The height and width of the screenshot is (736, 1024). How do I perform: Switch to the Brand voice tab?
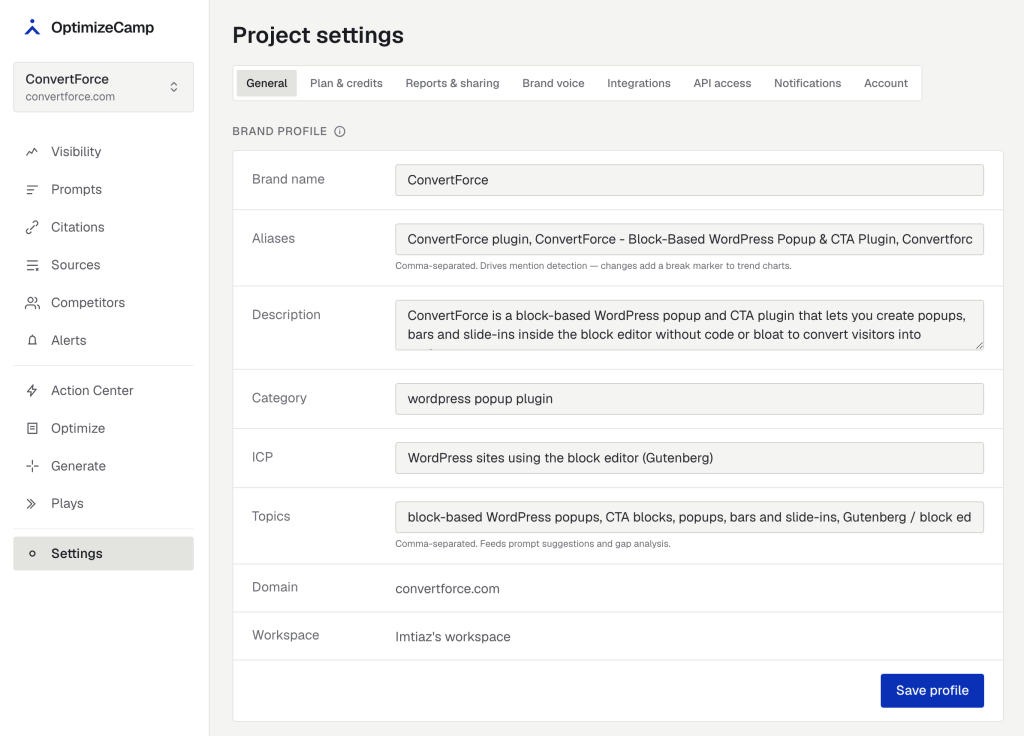point(553,83)
